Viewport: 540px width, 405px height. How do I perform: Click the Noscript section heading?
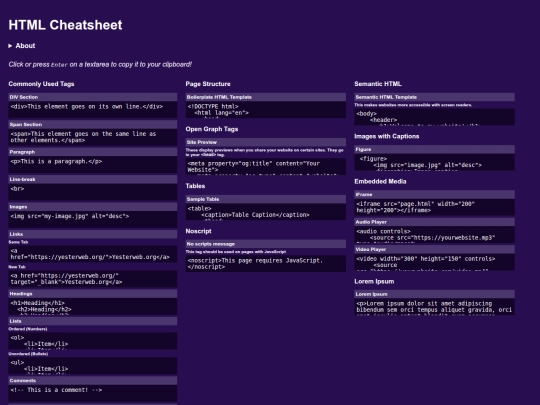(x=198, y=231)
